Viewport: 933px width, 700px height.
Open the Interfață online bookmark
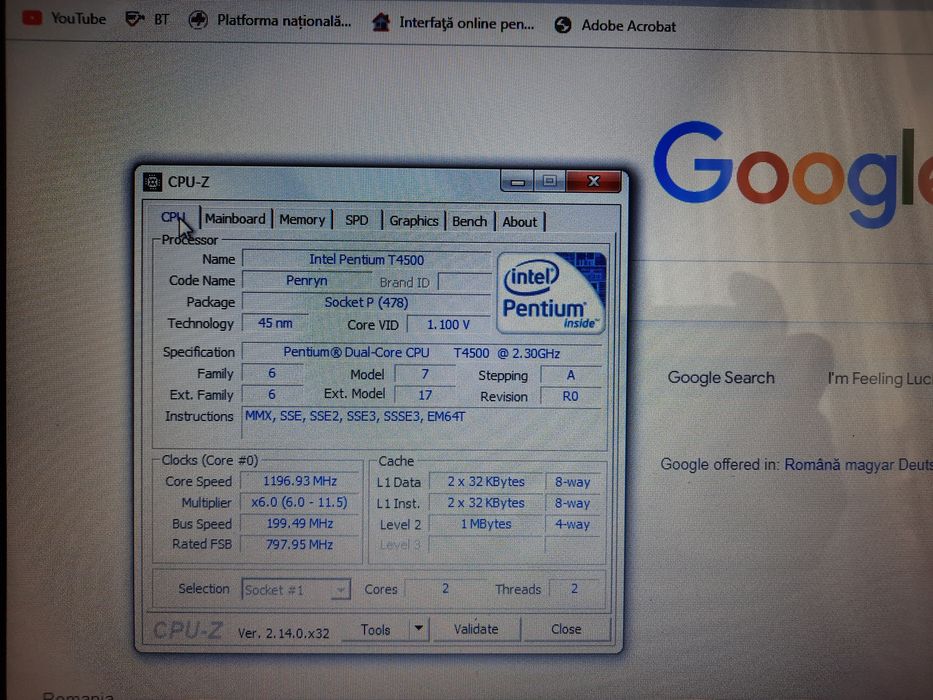[x=453, y=23]
